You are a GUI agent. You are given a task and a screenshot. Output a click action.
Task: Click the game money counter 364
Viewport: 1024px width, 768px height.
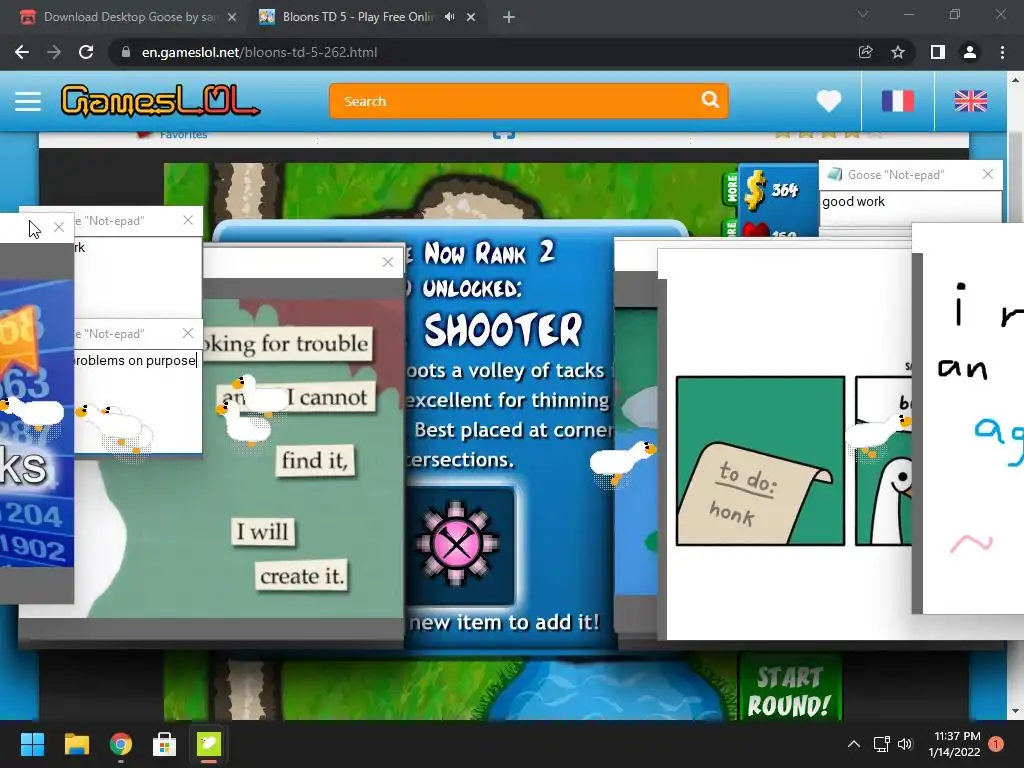pos(784,190)
